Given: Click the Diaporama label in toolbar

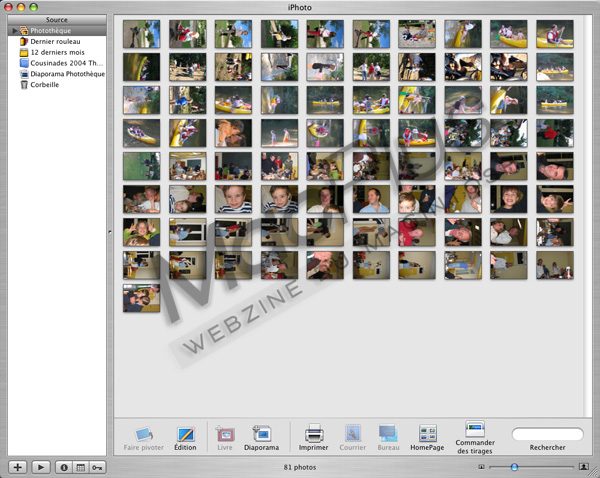Looking at the screenshot, I should coord(262,447).
